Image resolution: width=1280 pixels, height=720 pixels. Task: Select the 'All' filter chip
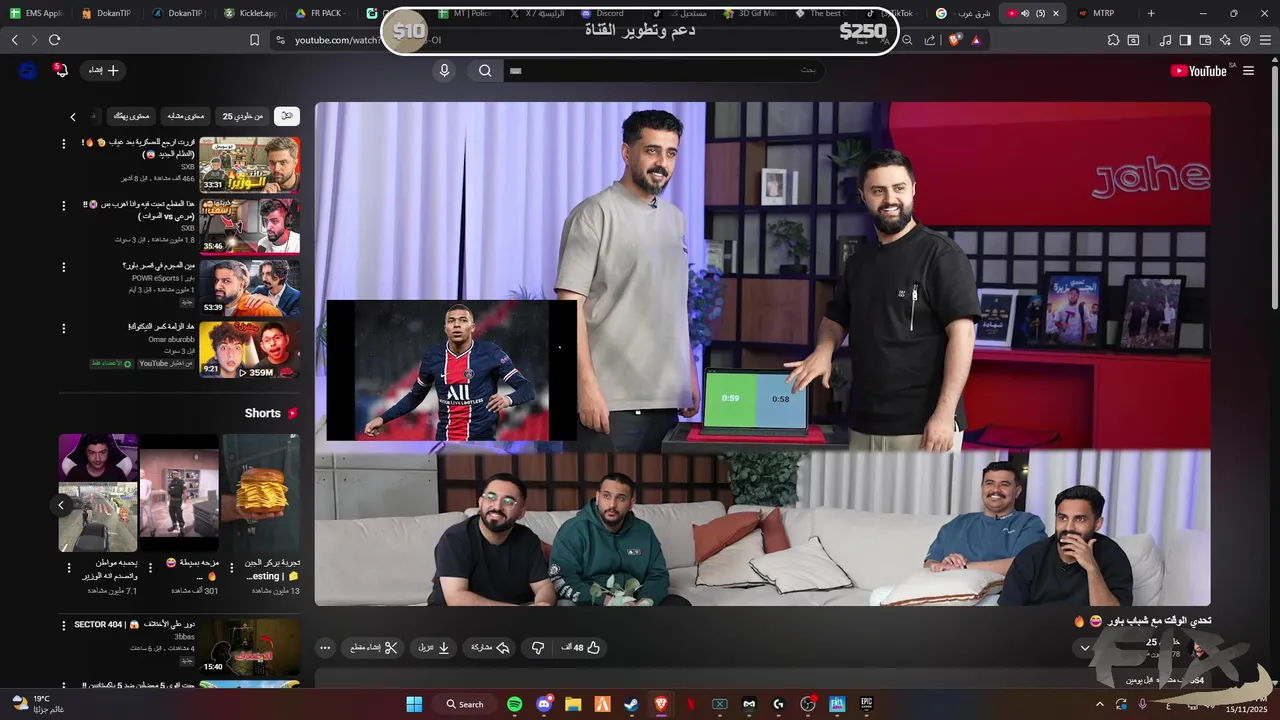(x=287, y=116)
